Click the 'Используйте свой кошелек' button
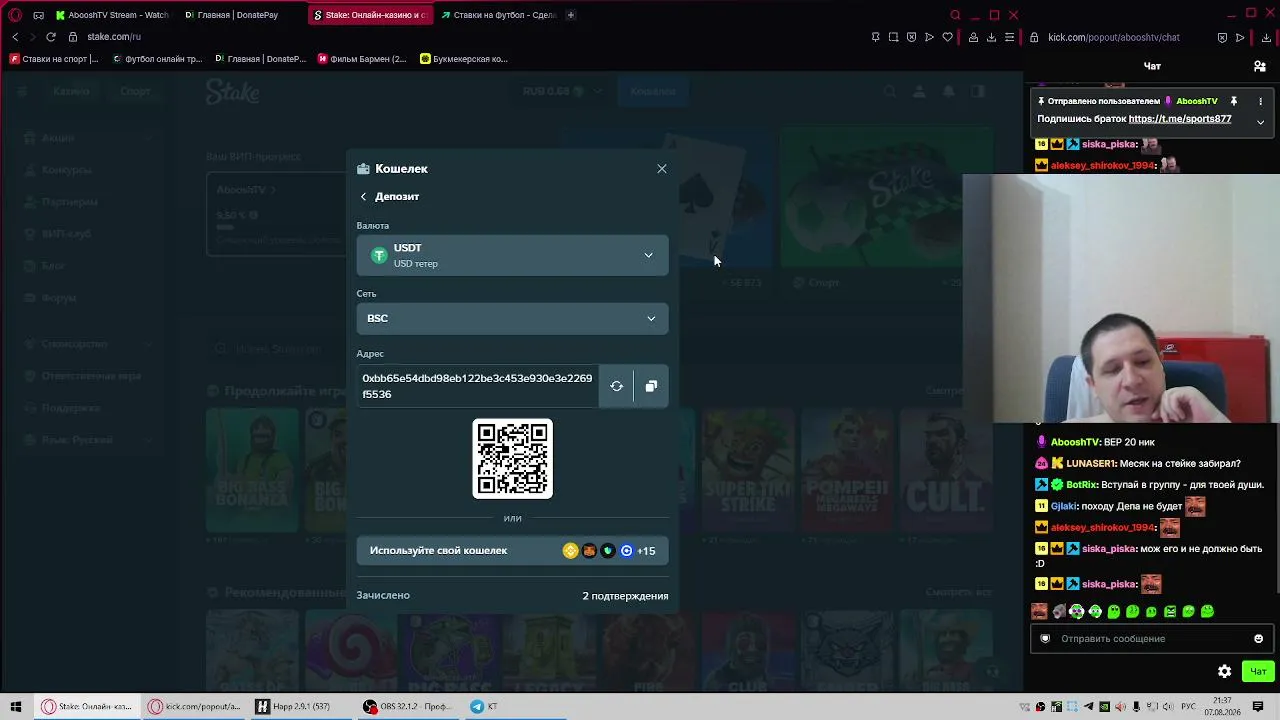 pos(512,551)
